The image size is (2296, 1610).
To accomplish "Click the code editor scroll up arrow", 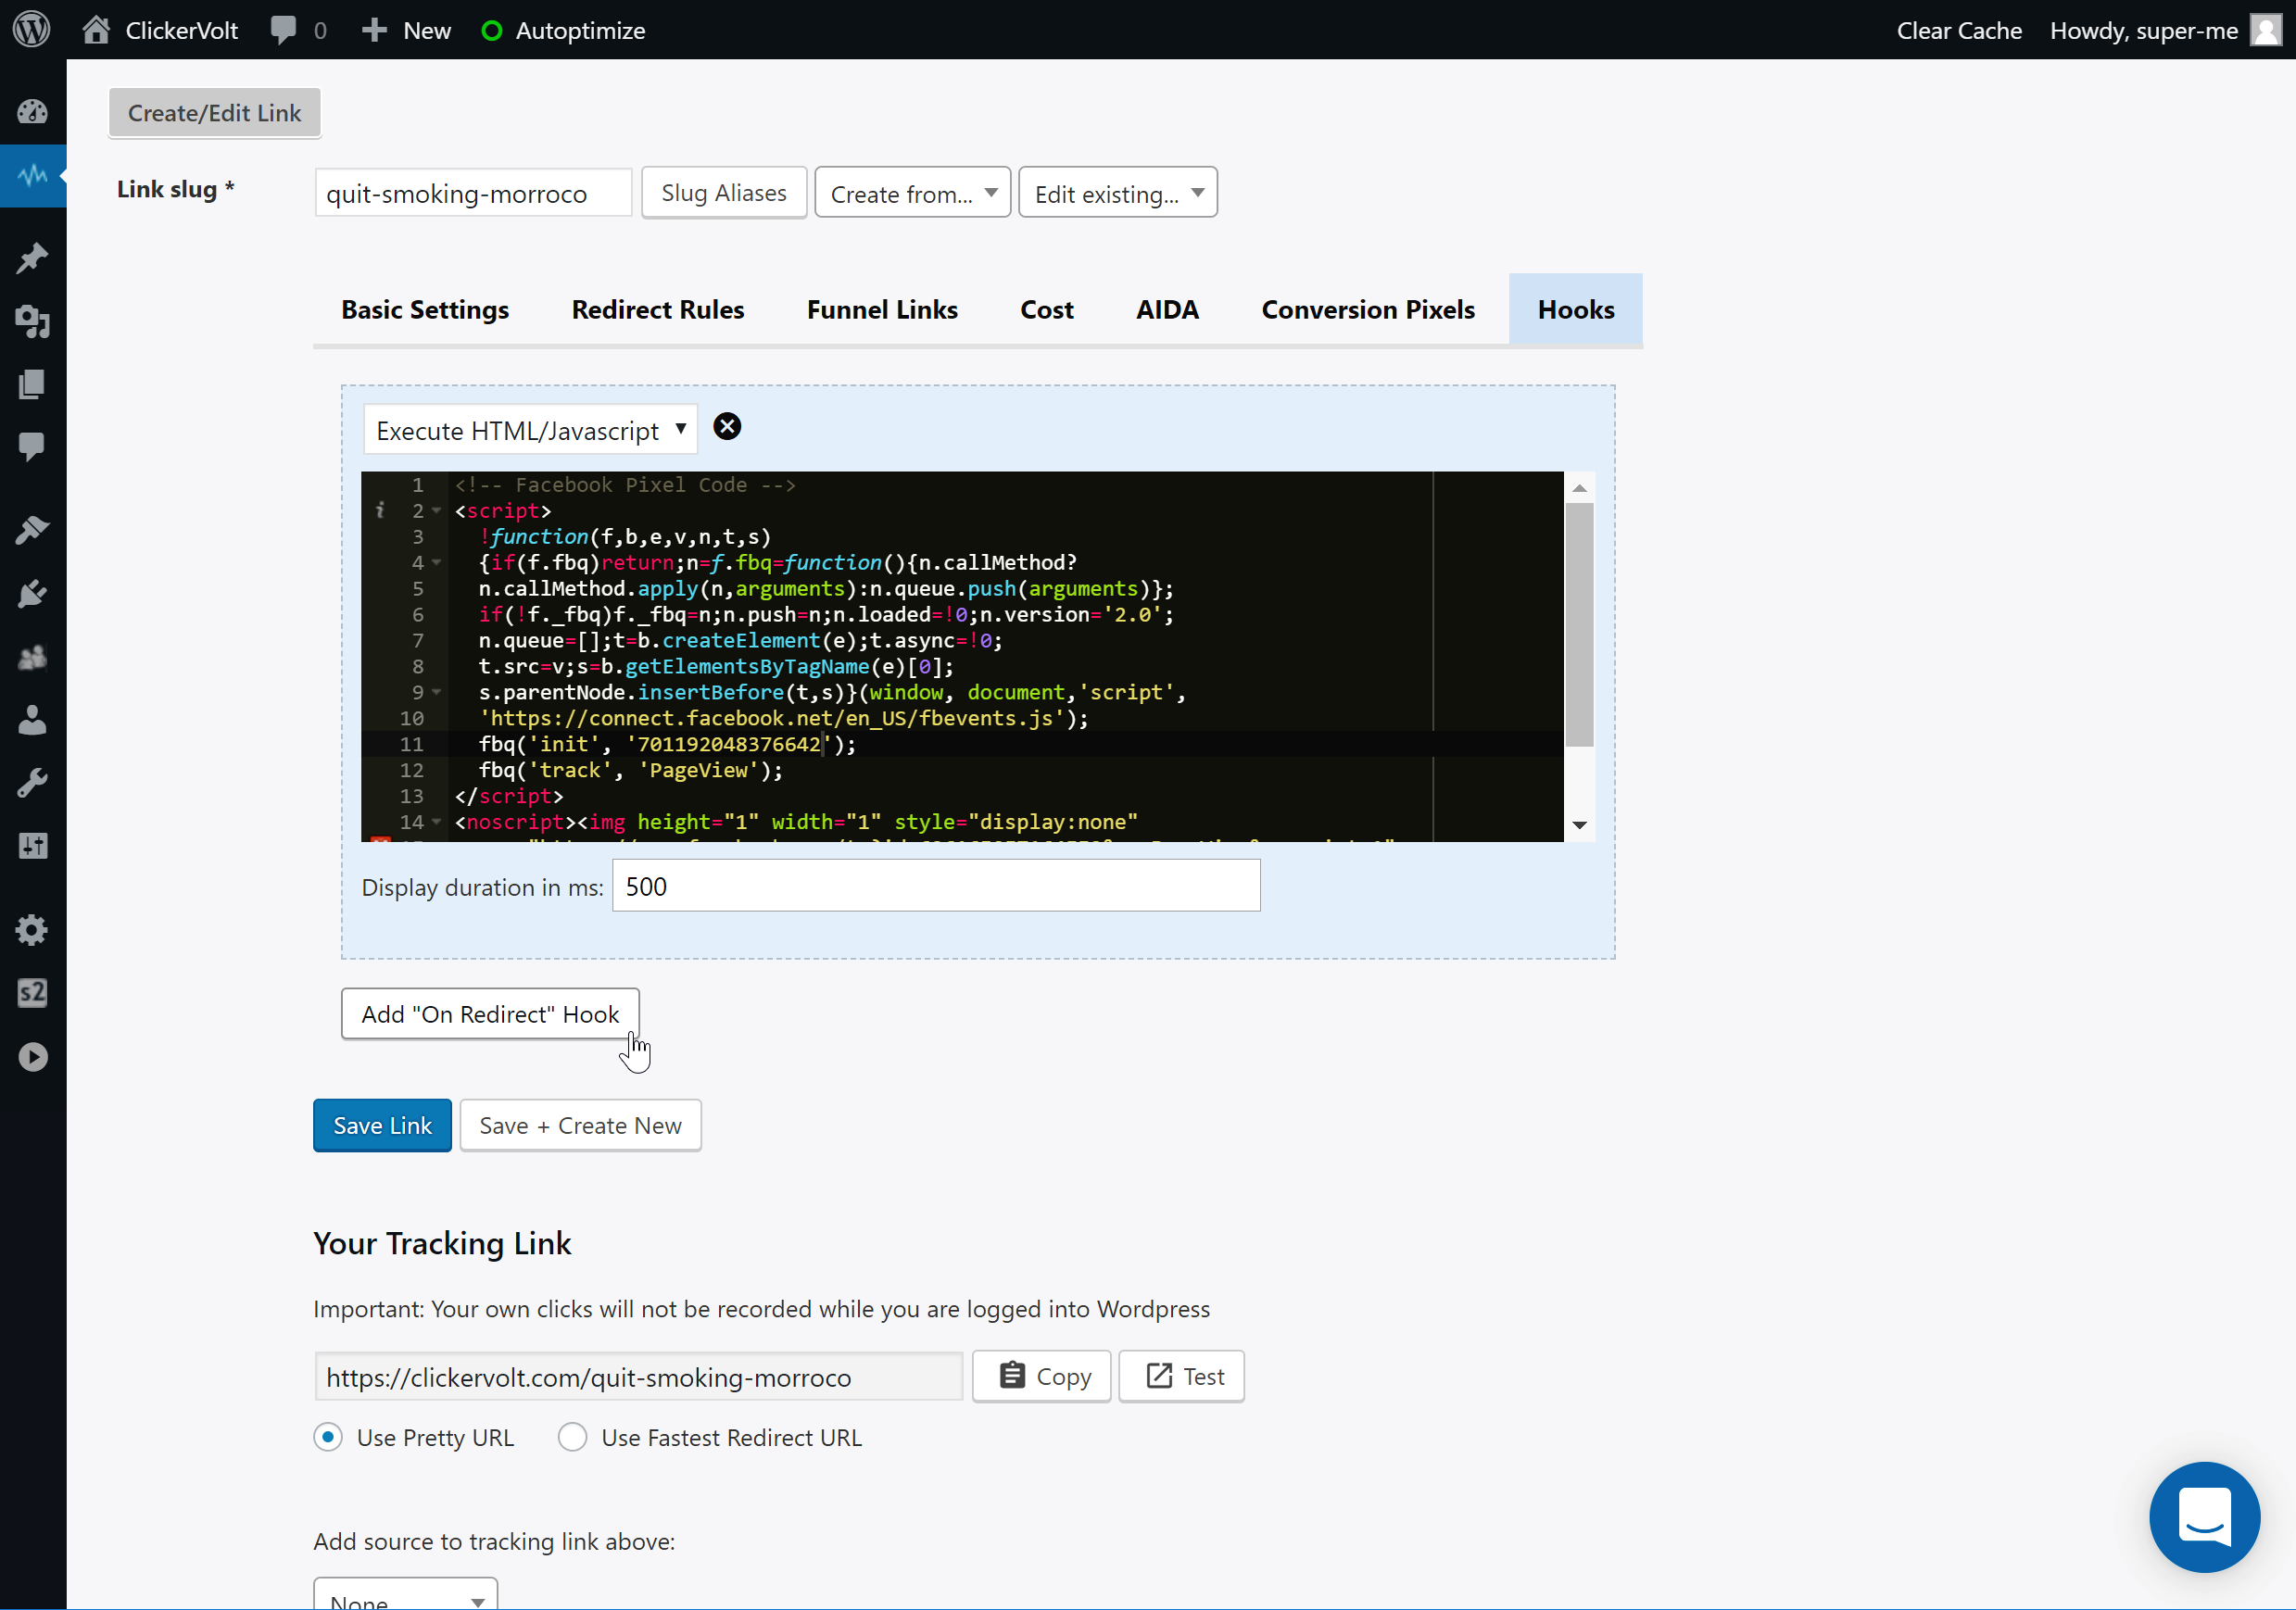I will pyautogui.click(x=1579, y=488).
